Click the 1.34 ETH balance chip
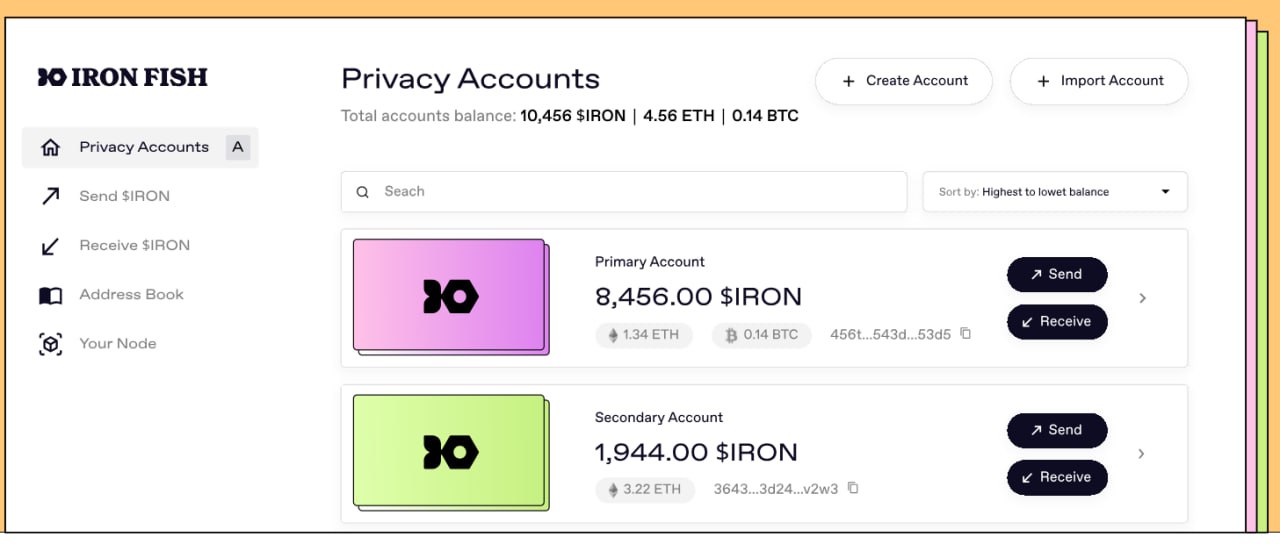 pyautogui.click(x=644, y=335)
